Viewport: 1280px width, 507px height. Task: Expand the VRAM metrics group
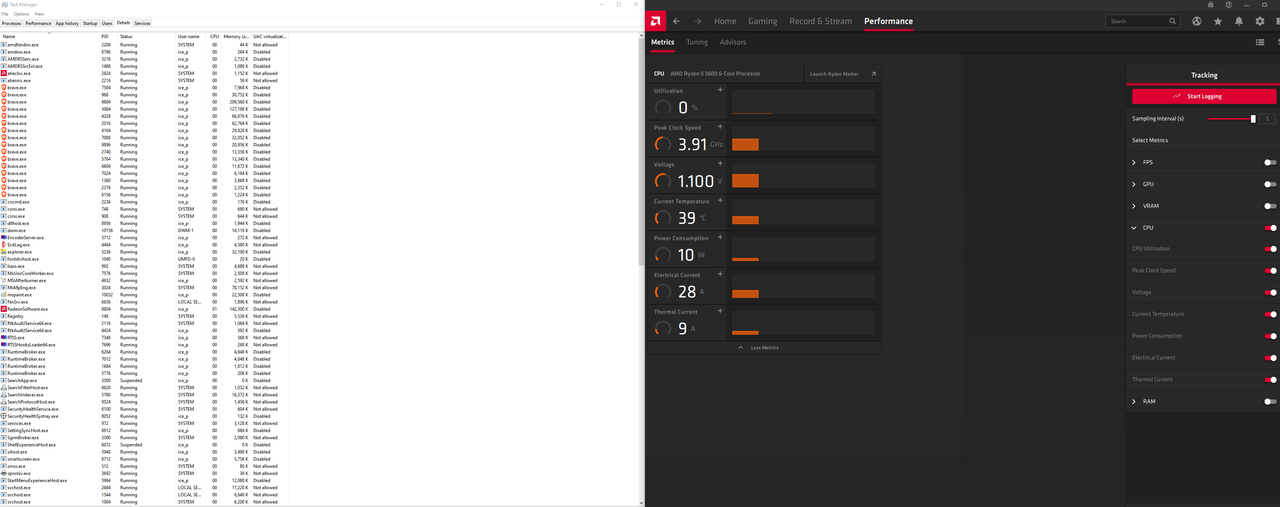(1134, 206)
